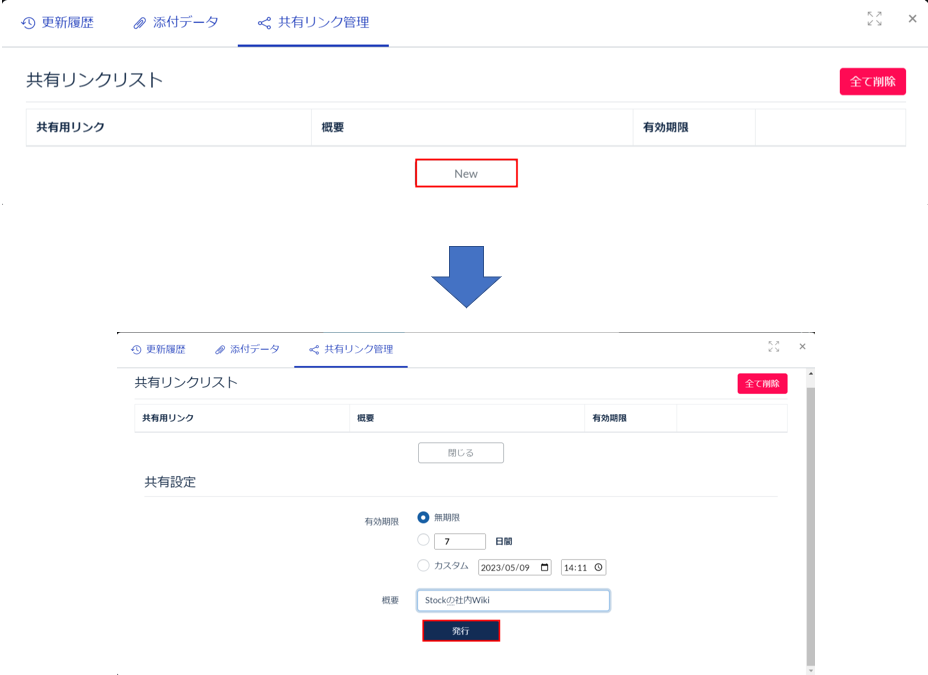
Task: Click the paperclip attachment icon in the upper panel
Action: [142, 23]
